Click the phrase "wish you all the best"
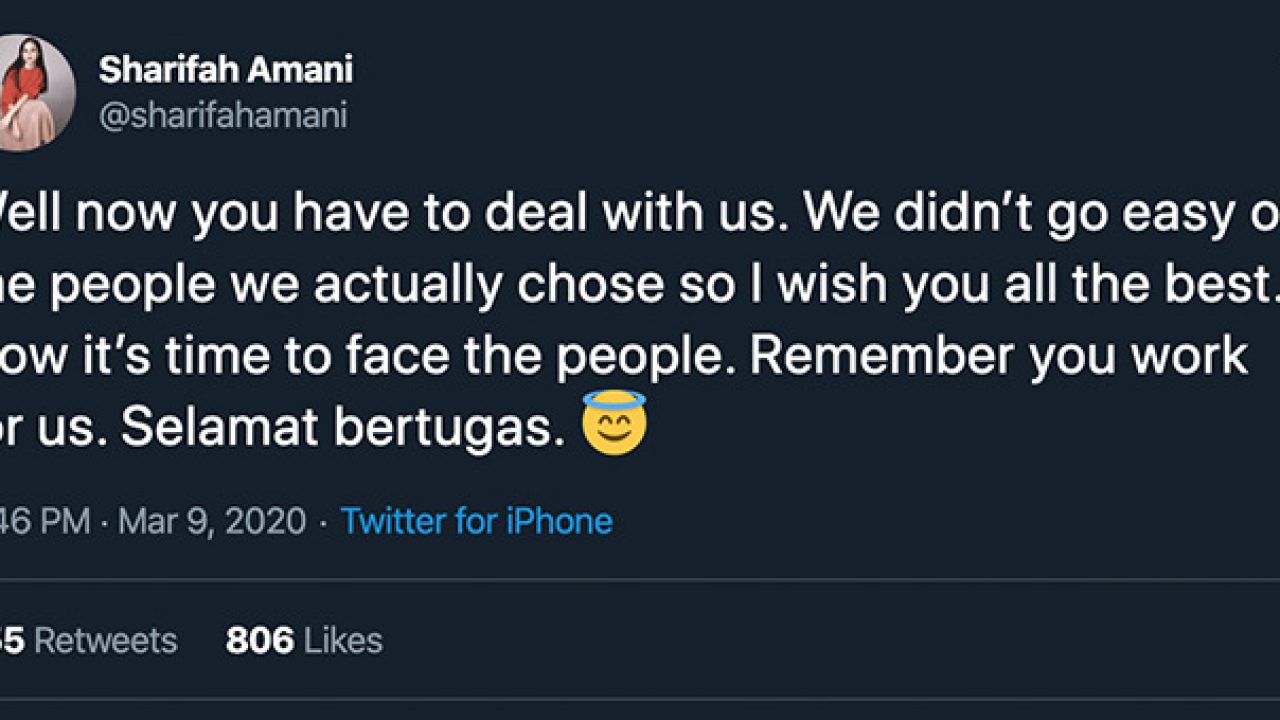The image size is (1280, 720). (x=1018, y=287)
